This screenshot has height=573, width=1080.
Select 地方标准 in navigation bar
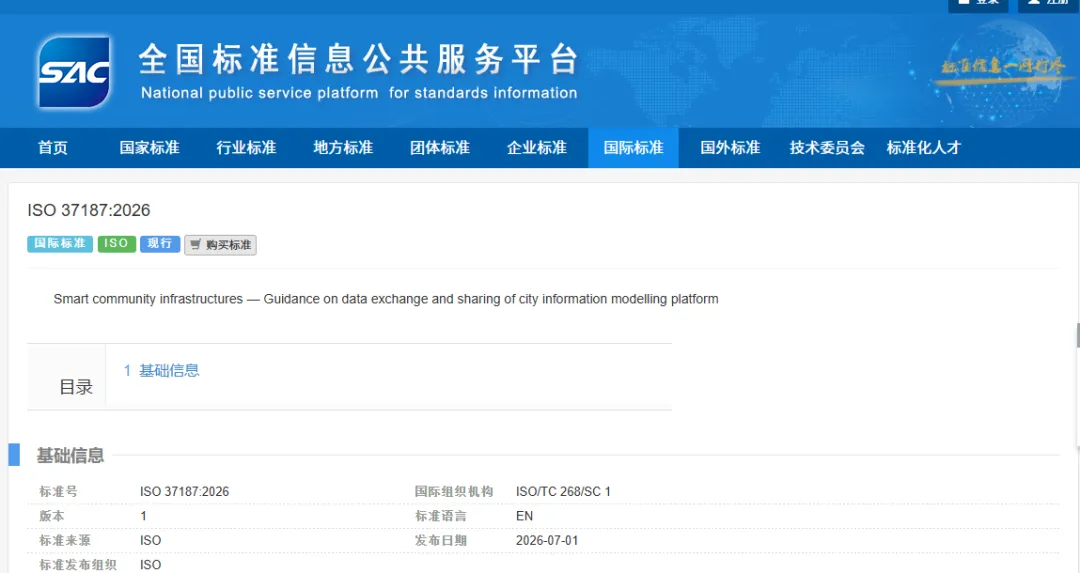click(343, 147)
